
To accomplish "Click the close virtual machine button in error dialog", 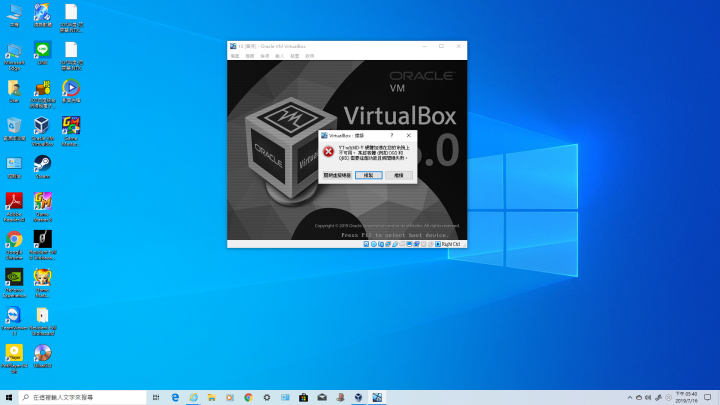I will (337, 175).
